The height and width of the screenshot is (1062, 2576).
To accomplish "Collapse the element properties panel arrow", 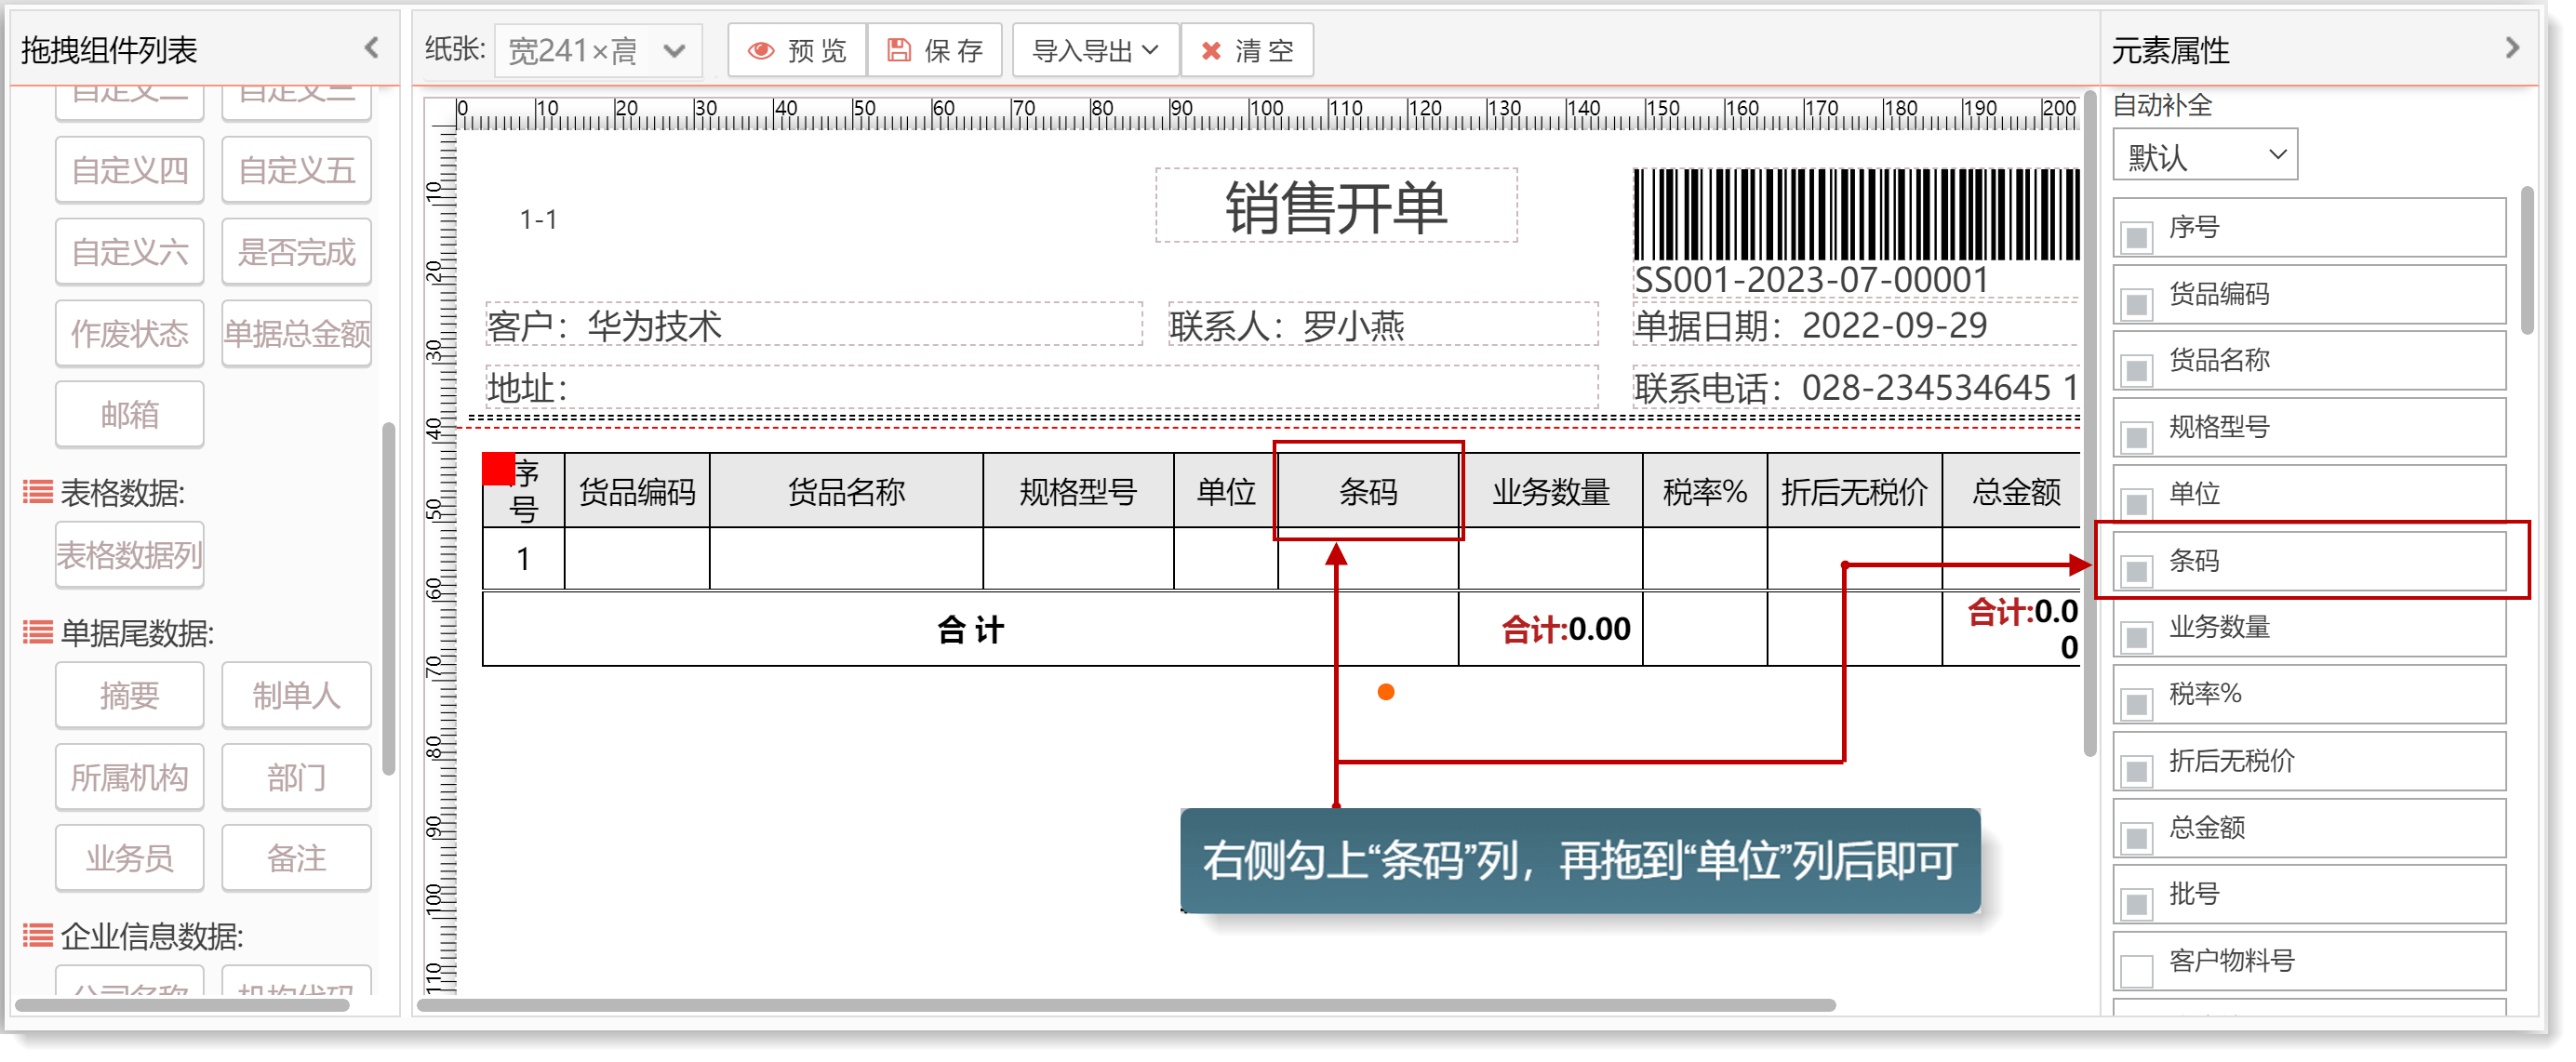I will click(x=2512, y=48).
